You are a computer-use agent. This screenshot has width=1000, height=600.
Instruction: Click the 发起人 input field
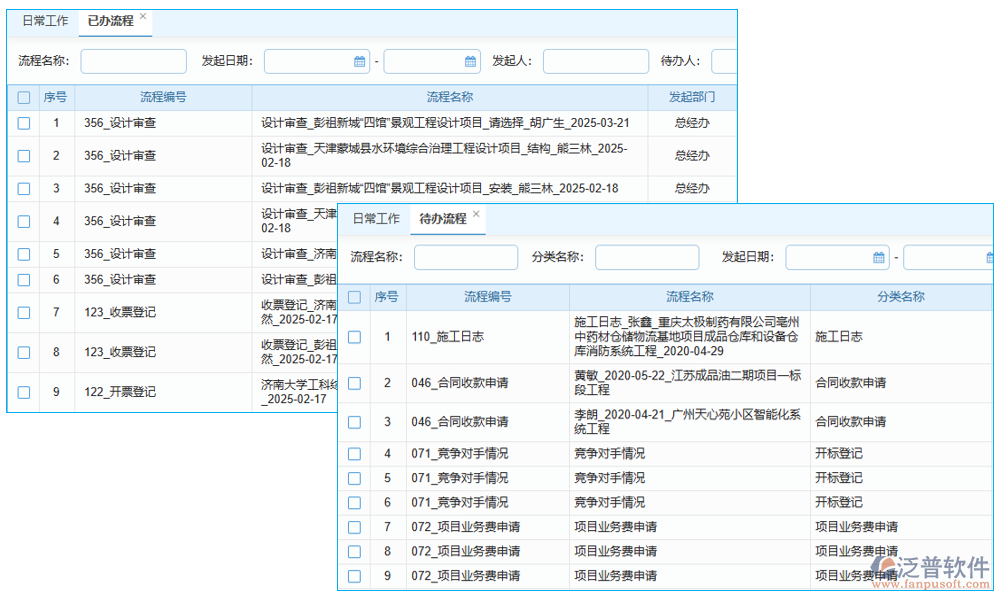(x=595, y=62)
